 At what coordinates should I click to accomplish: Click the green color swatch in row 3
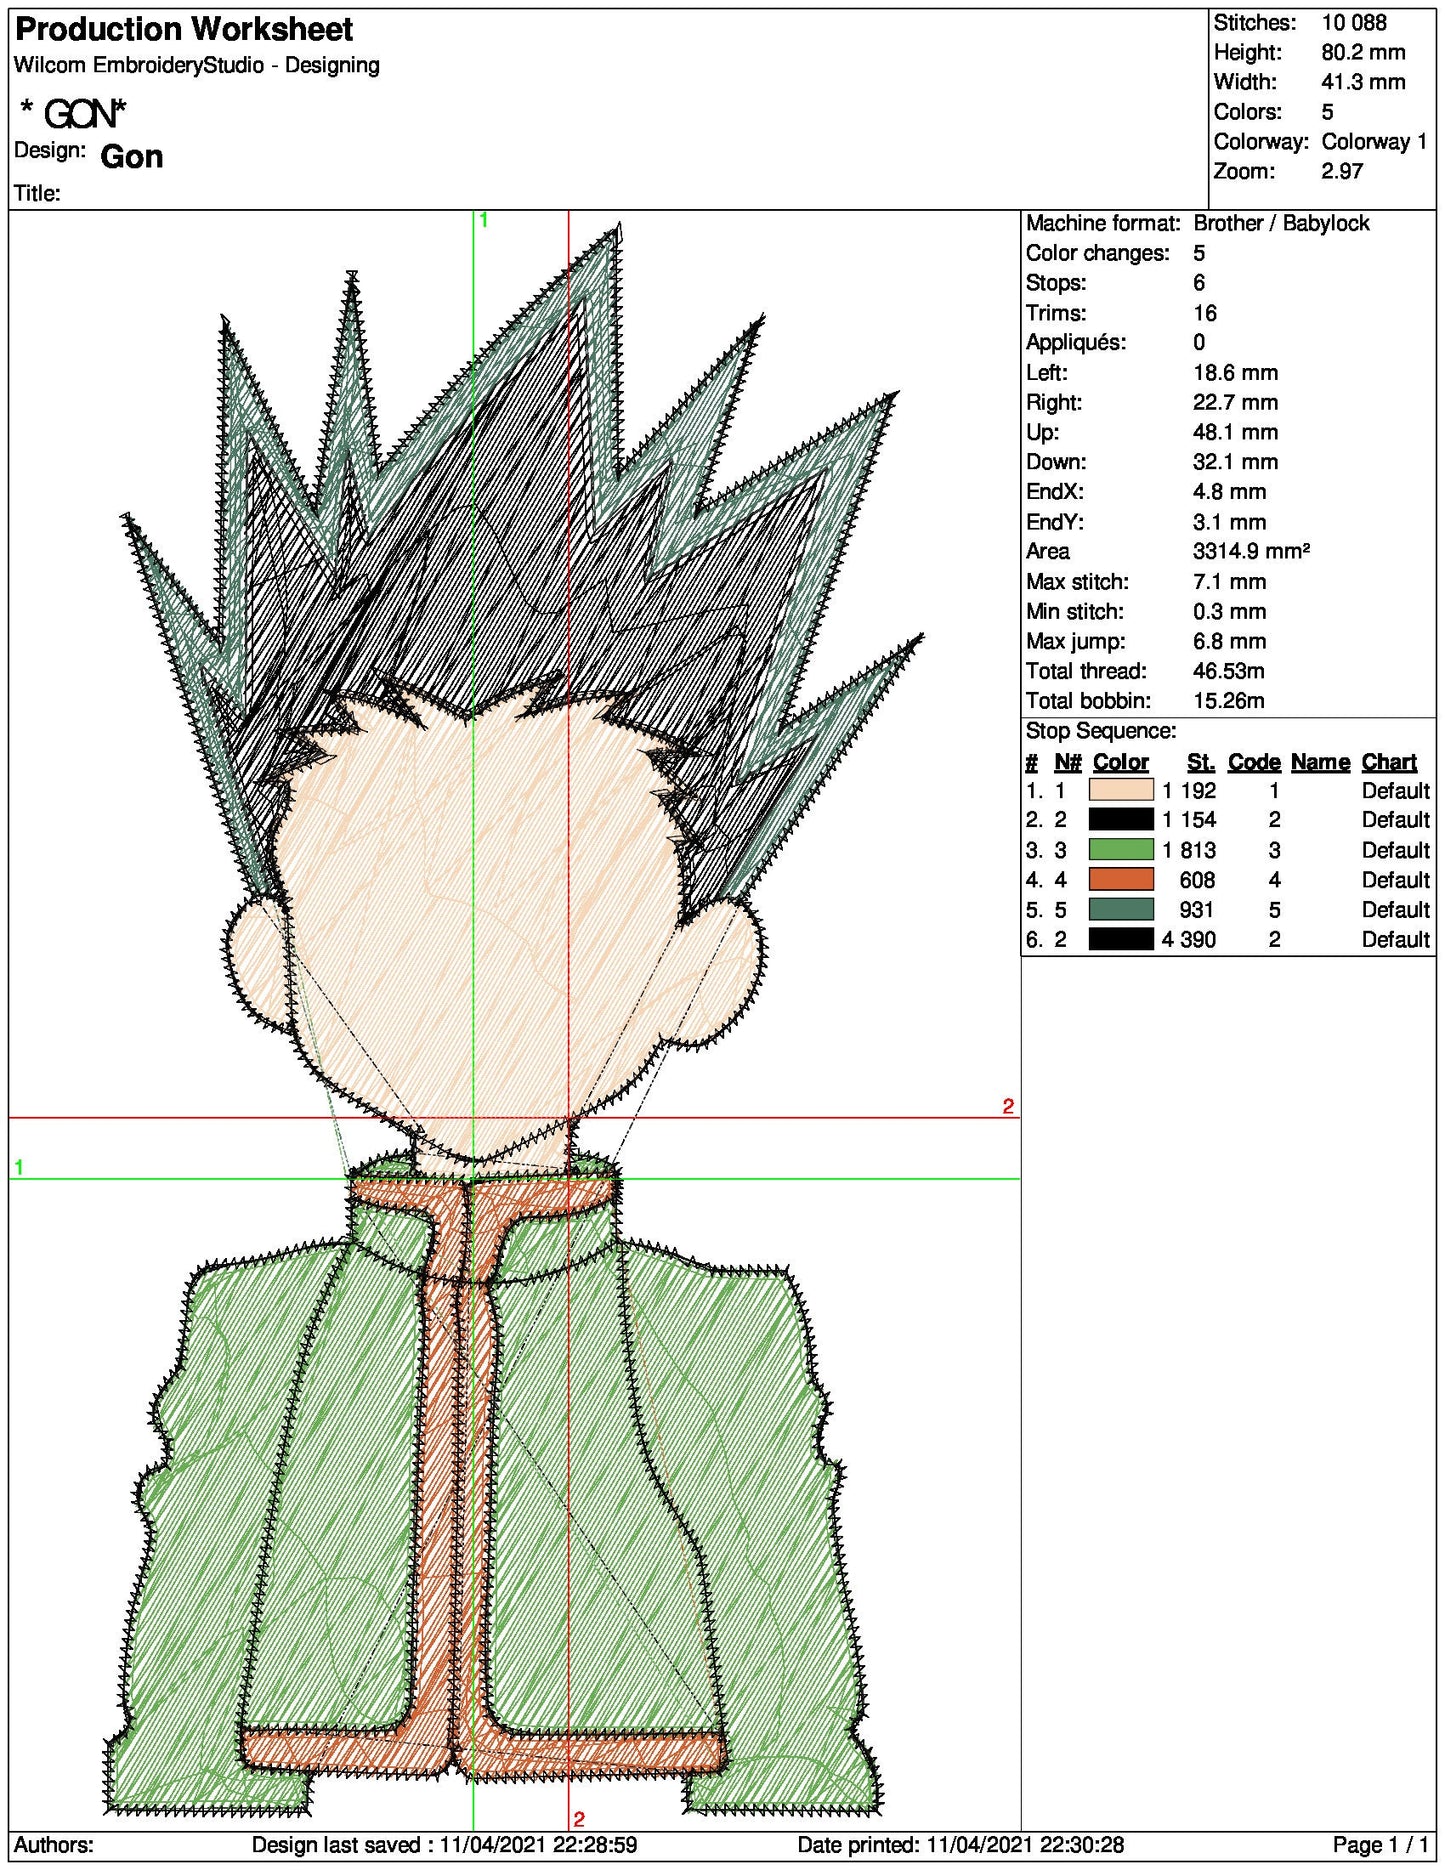click(x=1120, y=850)
